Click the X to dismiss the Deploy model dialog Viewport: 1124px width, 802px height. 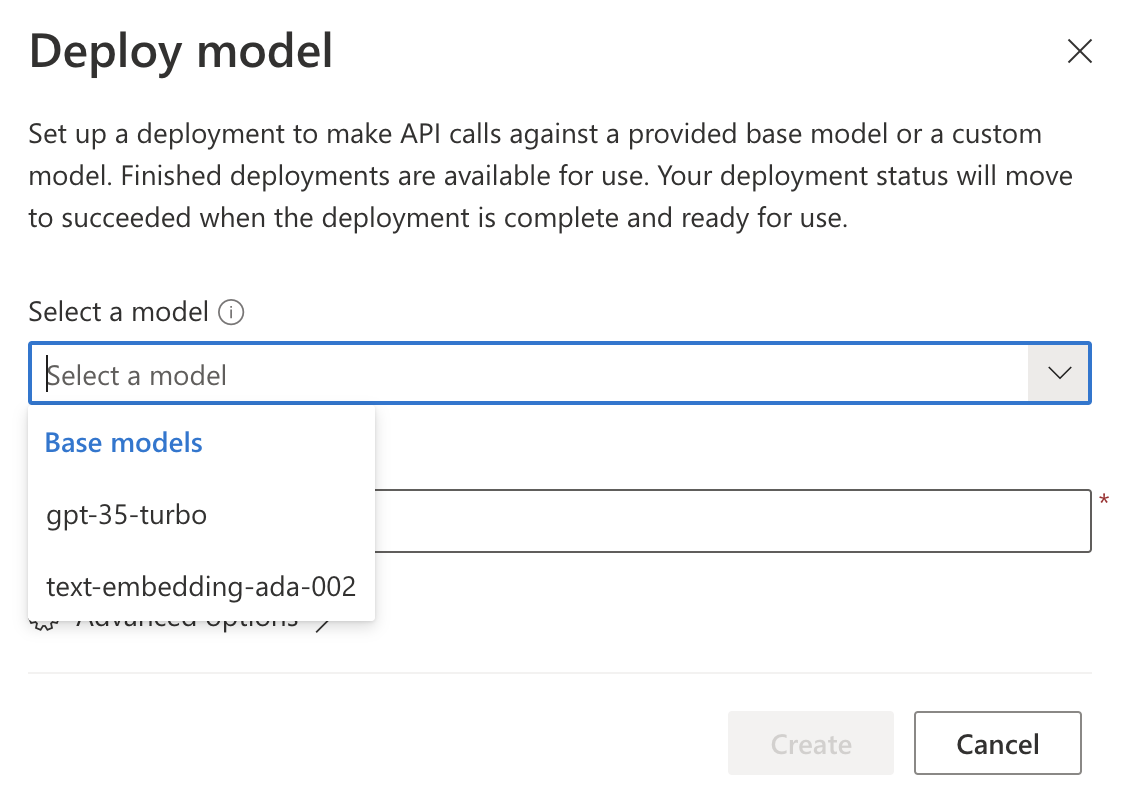tap(1080, 51)
